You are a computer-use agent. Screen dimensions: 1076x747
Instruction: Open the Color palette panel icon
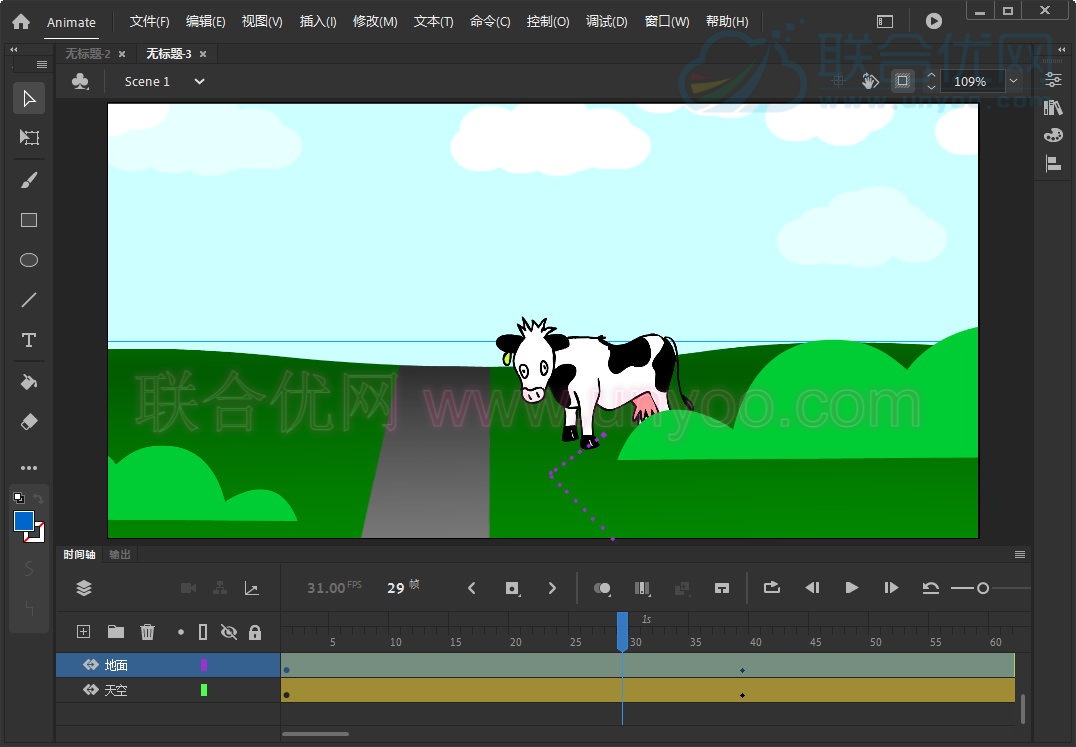click(x=1053, y=135)
